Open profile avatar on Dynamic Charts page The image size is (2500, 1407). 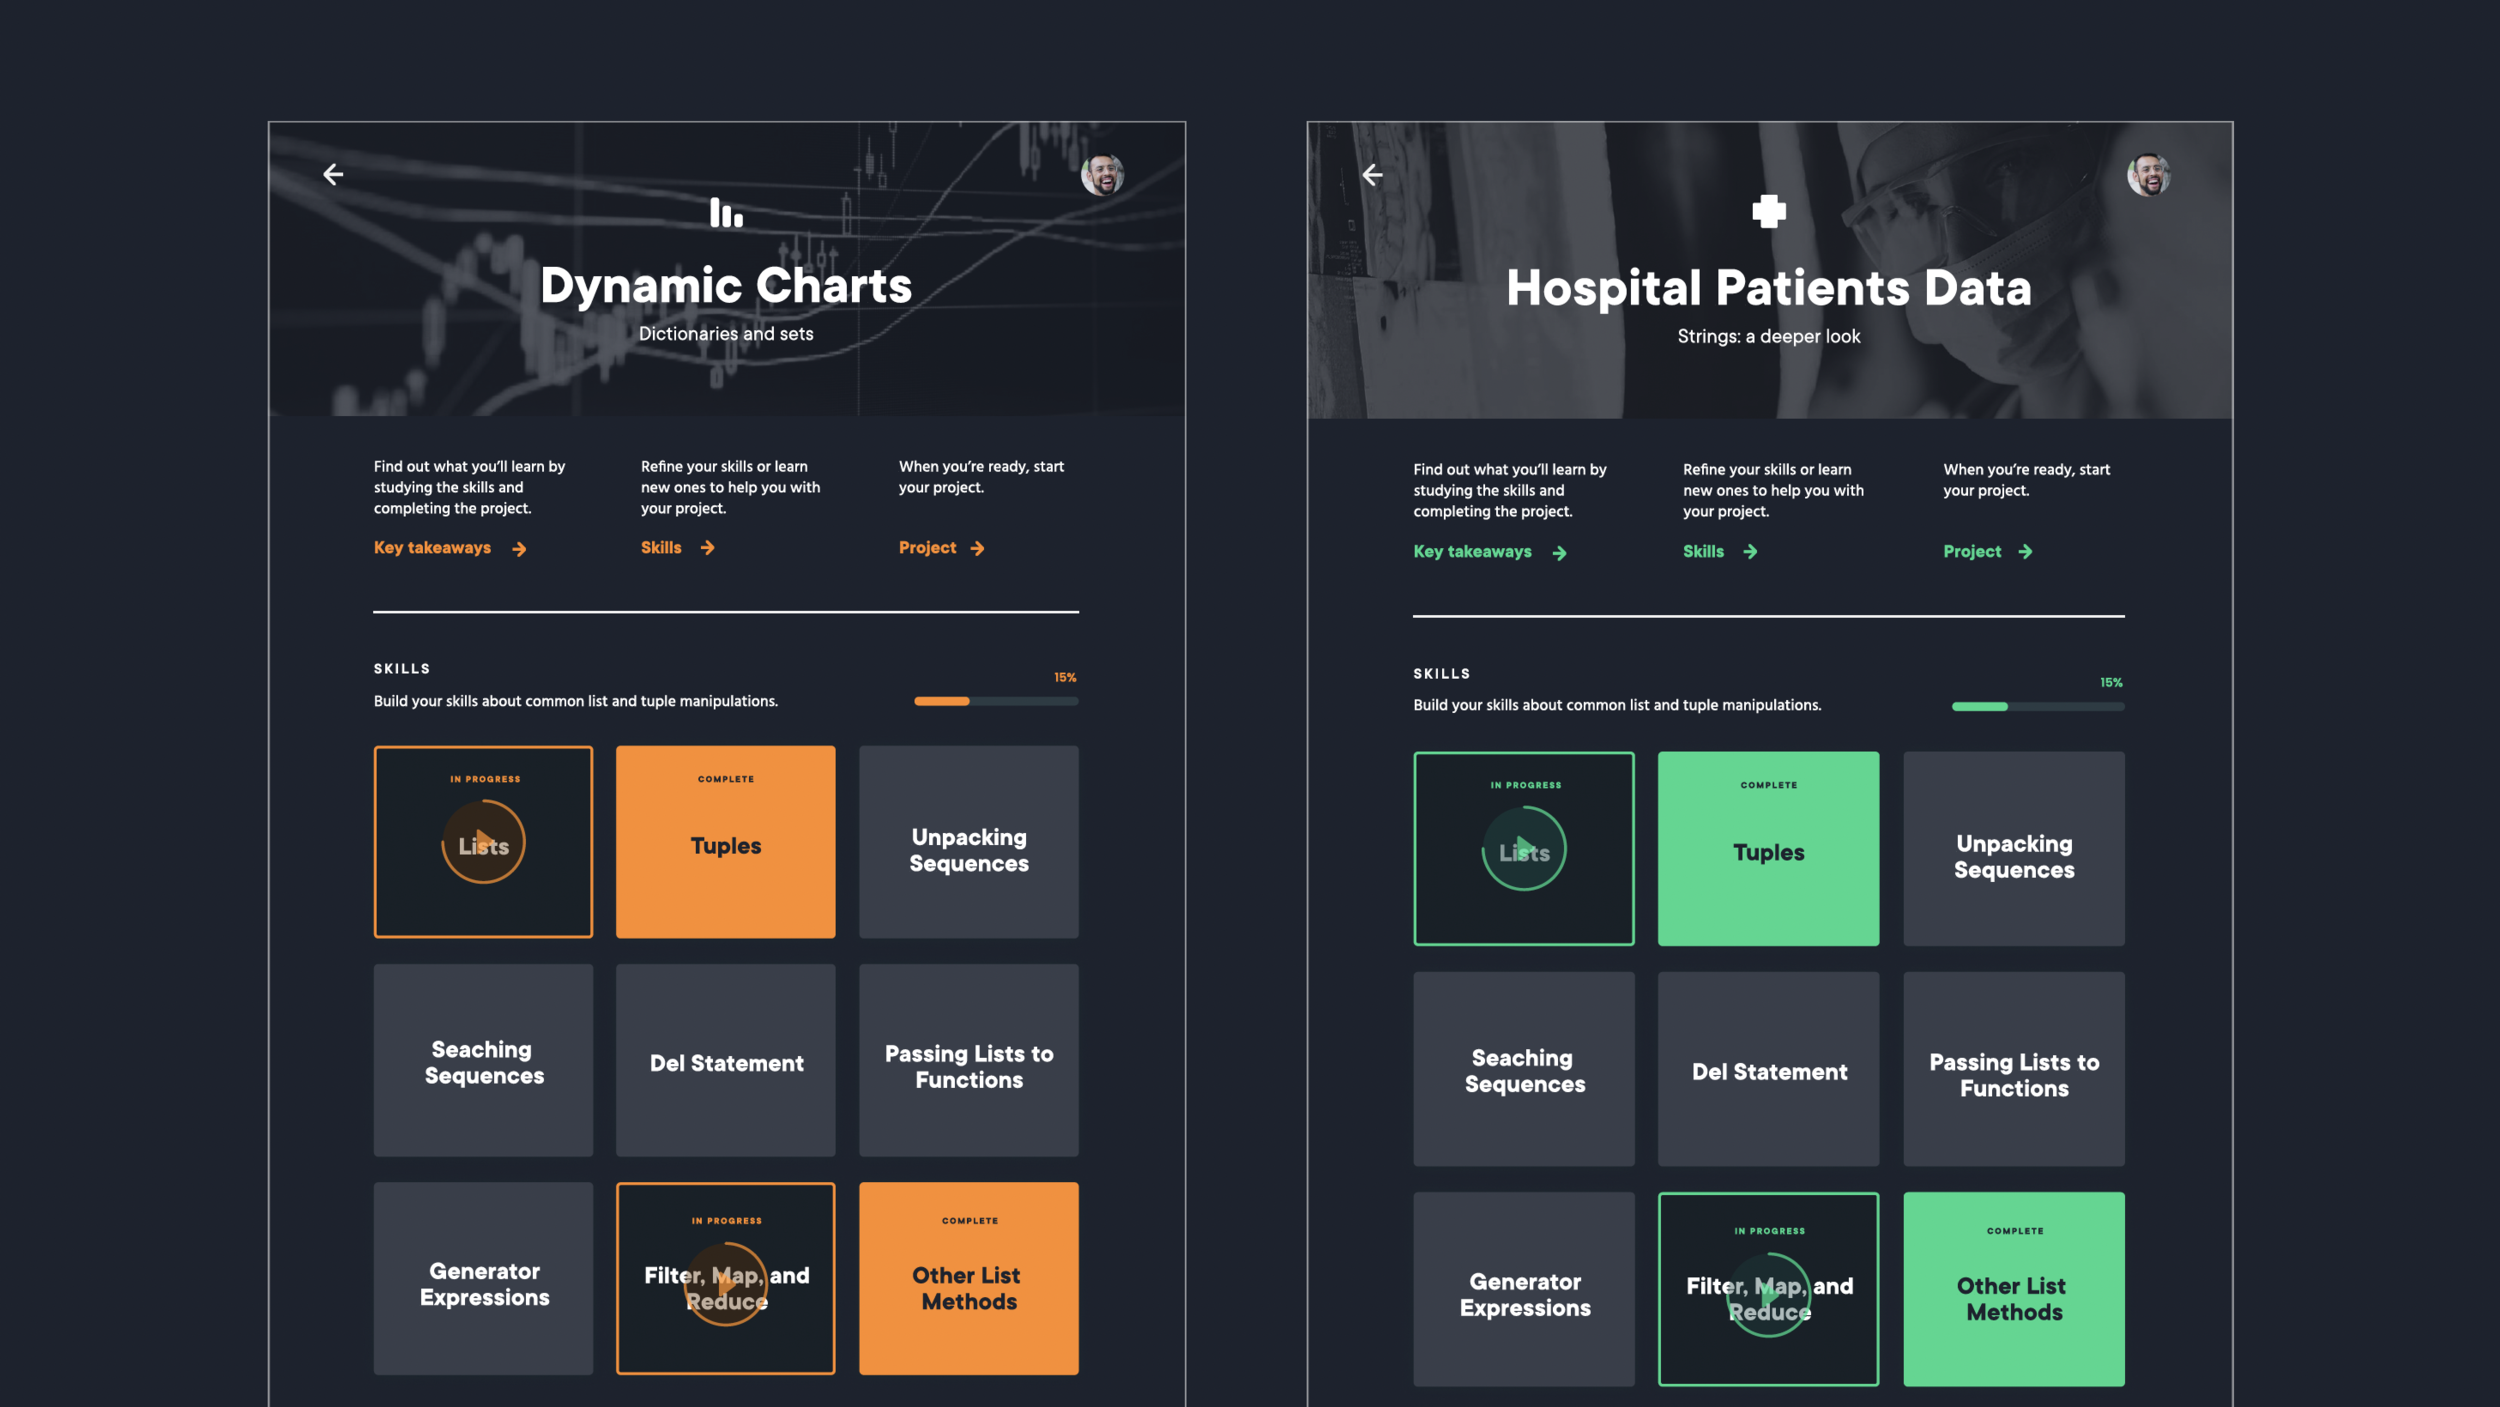(x=1102, y=175)
